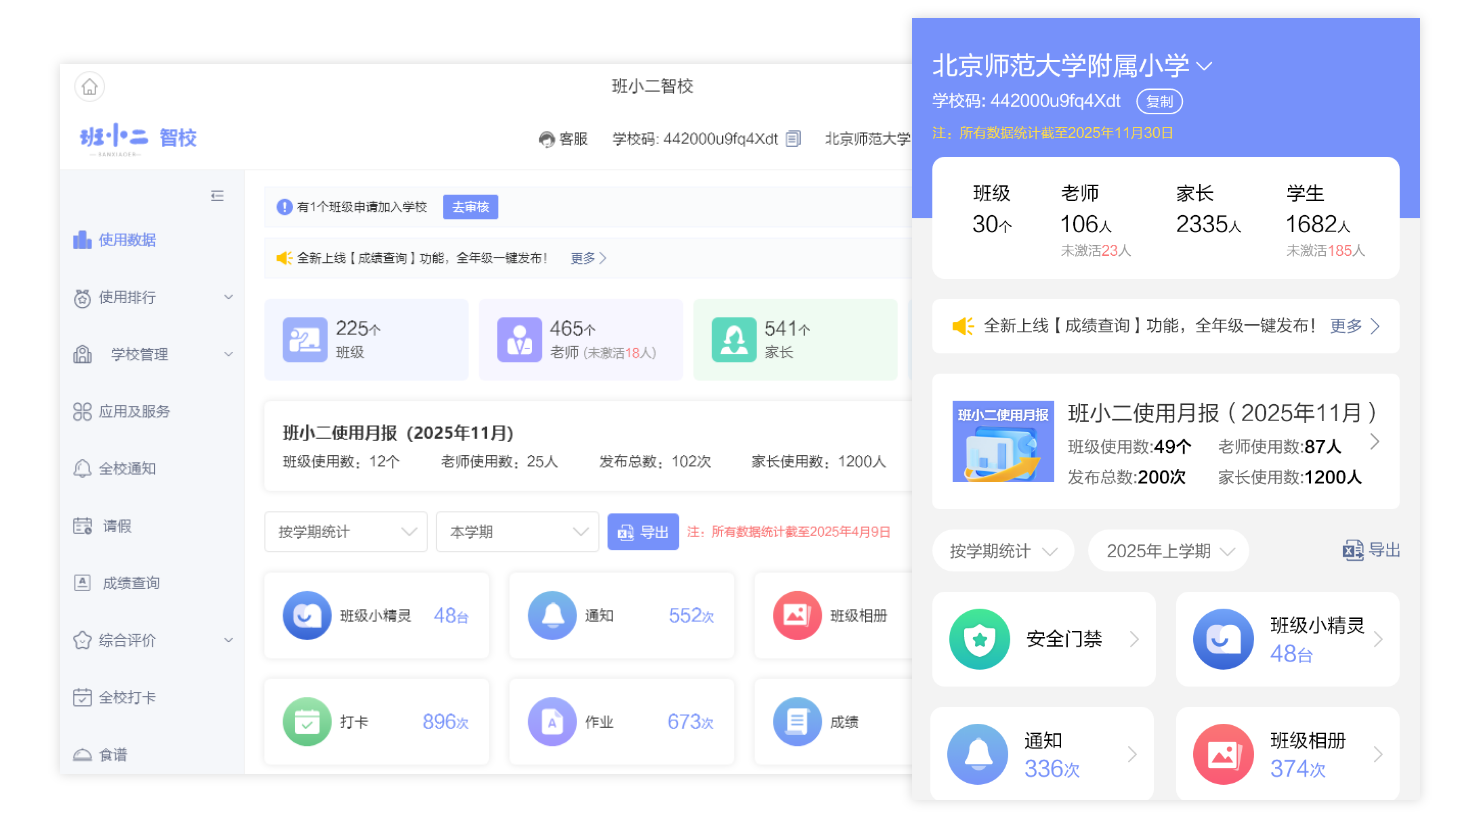Viewport: 1472px width, 818px height.
Task: Expand the 学校管理 sidebar submenu
Action: (x=228, y=354)
